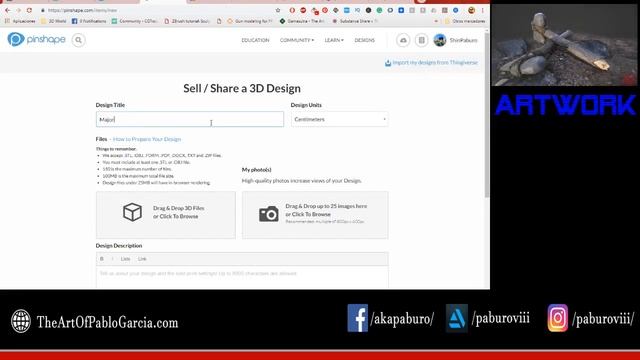Open the 3D World bookmark folder
Image resolution: width=640 pixels, height=360 pixels.
pyautogui.click(x=53, y=21)
